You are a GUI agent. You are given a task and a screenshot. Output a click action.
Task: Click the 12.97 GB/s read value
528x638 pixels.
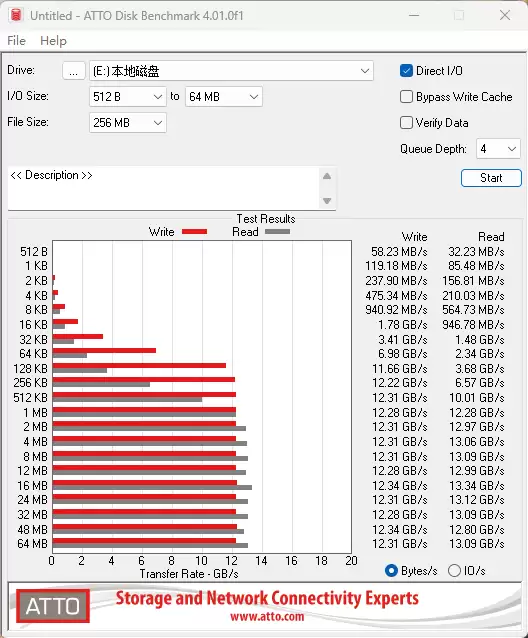point(477,427)
